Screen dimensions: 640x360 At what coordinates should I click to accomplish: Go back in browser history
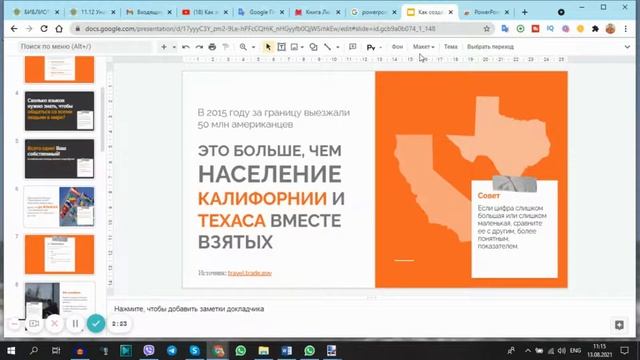[14, 29]
